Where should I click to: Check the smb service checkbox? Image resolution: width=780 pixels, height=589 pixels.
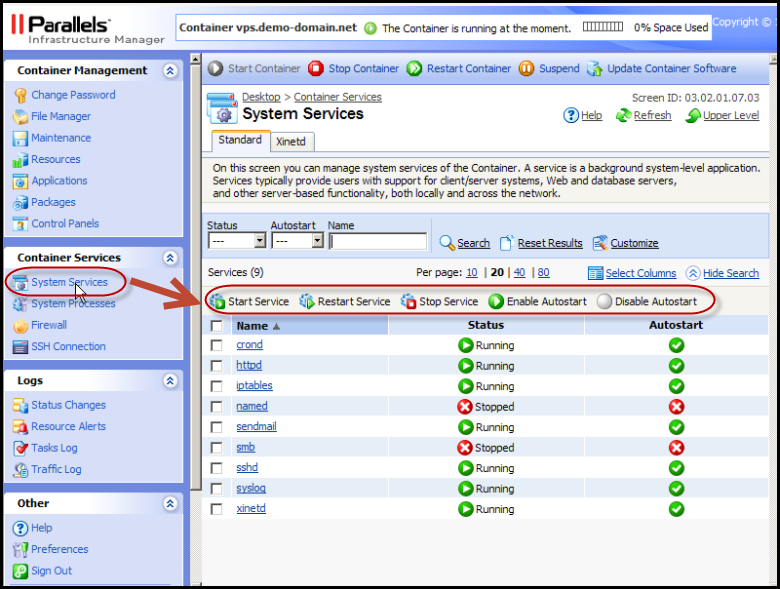point(216,448)
